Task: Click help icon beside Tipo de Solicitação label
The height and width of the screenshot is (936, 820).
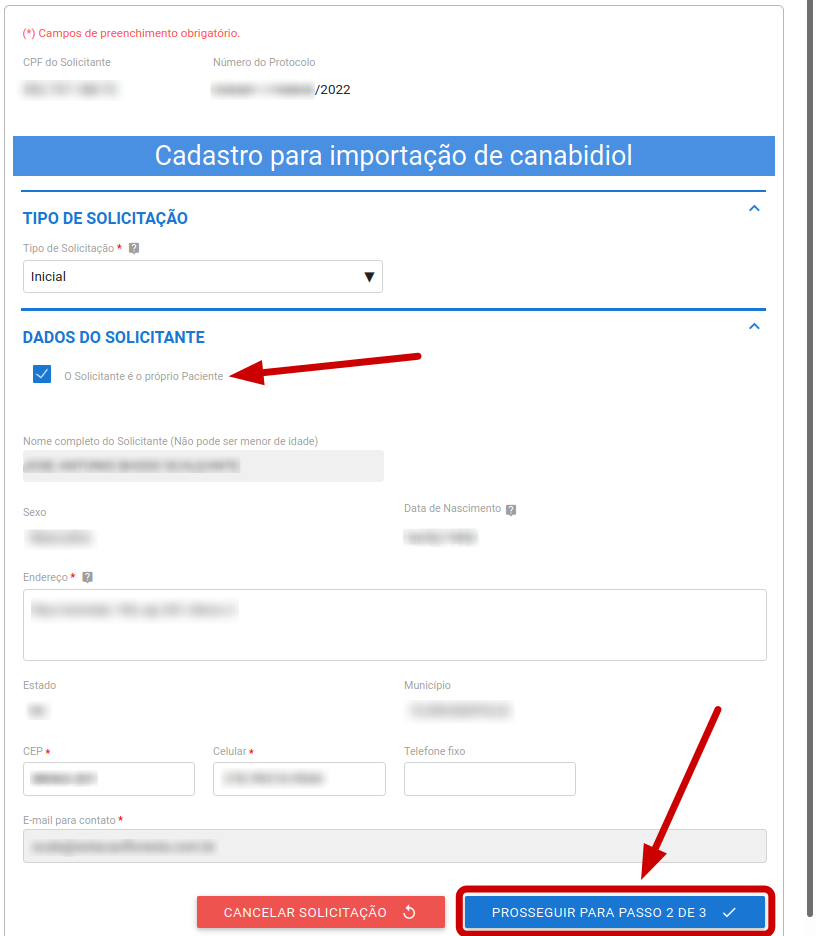Action: [134, 248]
